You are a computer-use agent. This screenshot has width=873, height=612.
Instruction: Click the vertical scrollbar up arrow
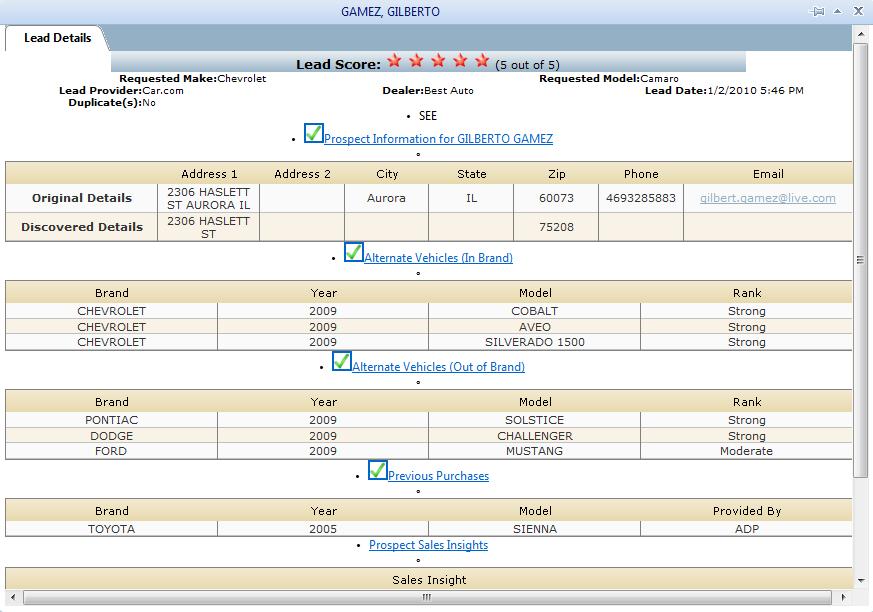[861, 35]
